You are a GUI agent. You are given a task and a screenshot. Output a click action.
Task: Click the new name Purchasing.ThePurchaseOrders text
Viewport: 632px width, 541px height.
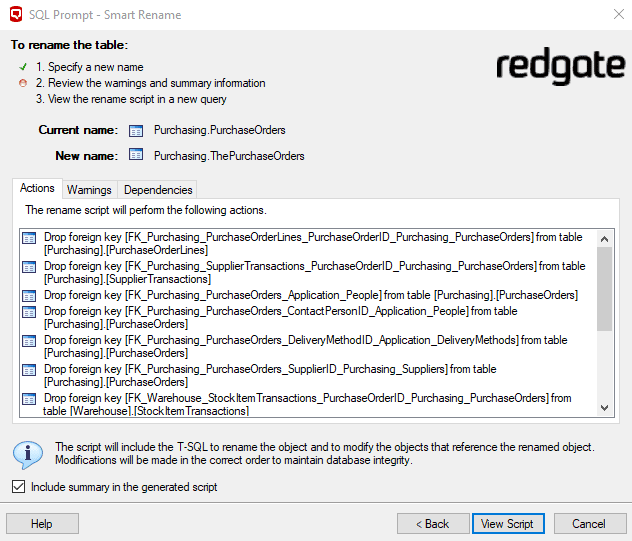point(229,156)
